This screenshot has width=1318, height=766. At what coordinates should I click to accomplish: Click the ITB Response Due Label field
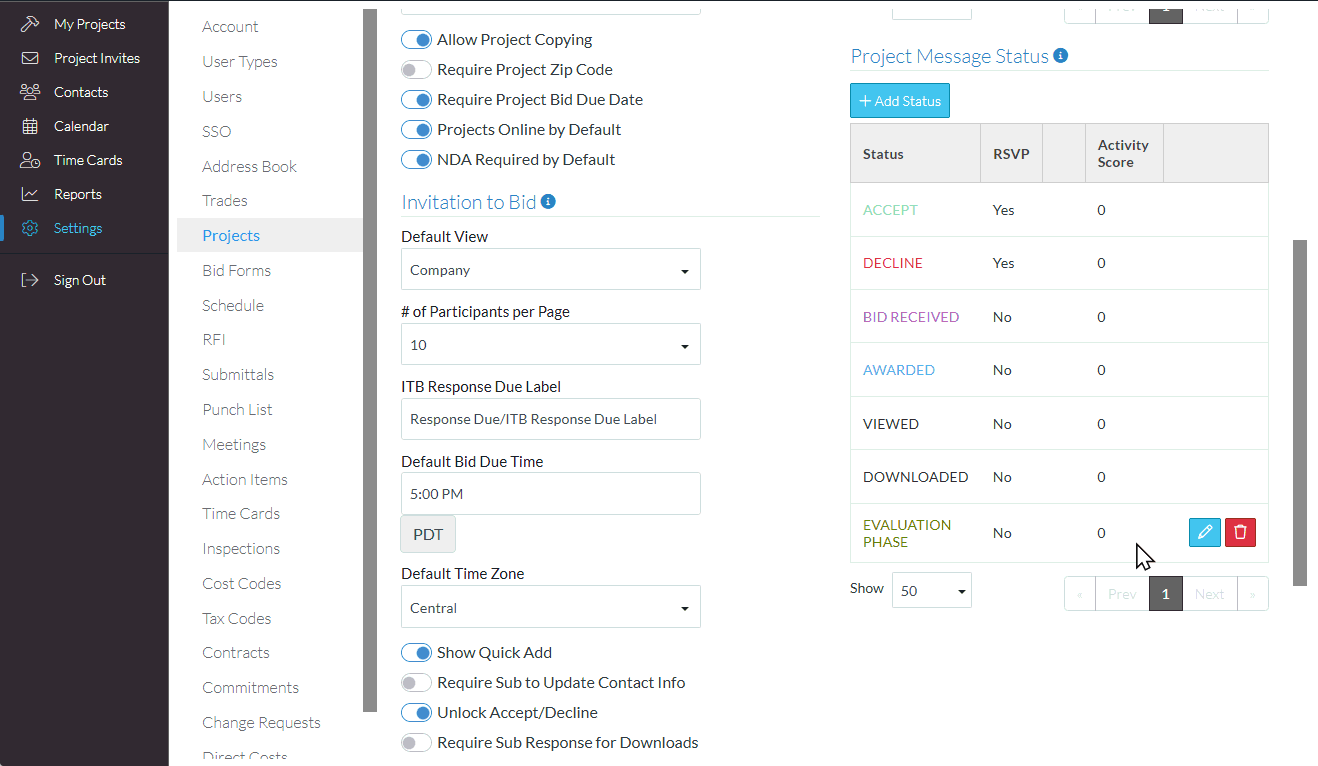tap(550, 419)
